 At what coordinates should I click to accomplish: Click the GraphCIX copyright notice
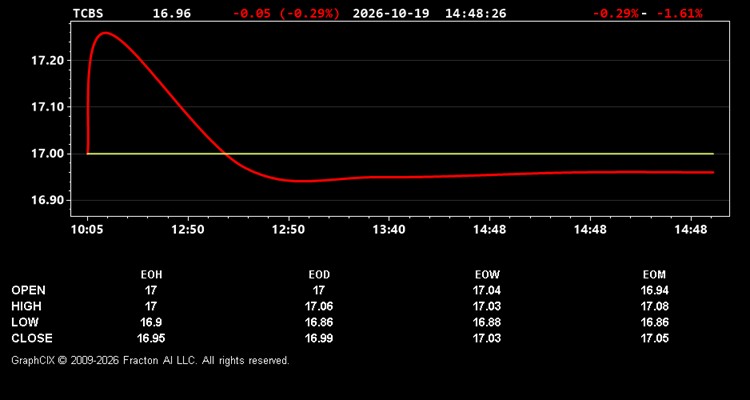pyautogui.click(x=150, y=360)
